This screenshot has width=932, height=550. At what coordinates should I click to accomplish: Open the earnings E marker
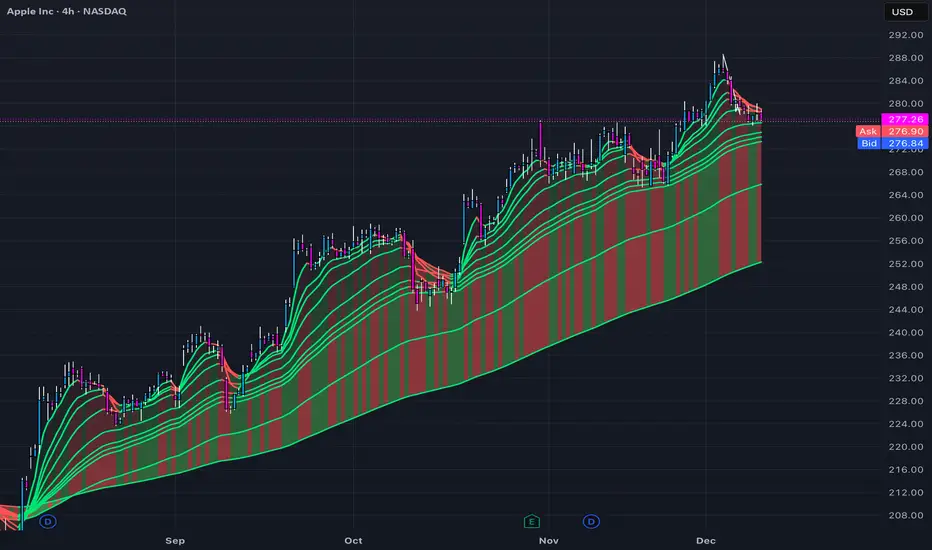[x=531, y=521]
